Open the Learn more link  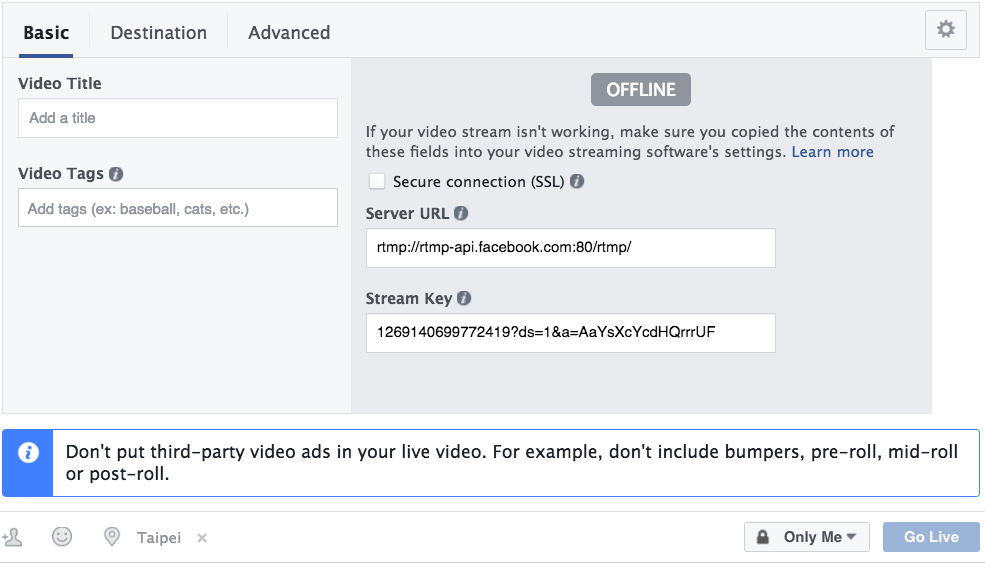[832, 152]
